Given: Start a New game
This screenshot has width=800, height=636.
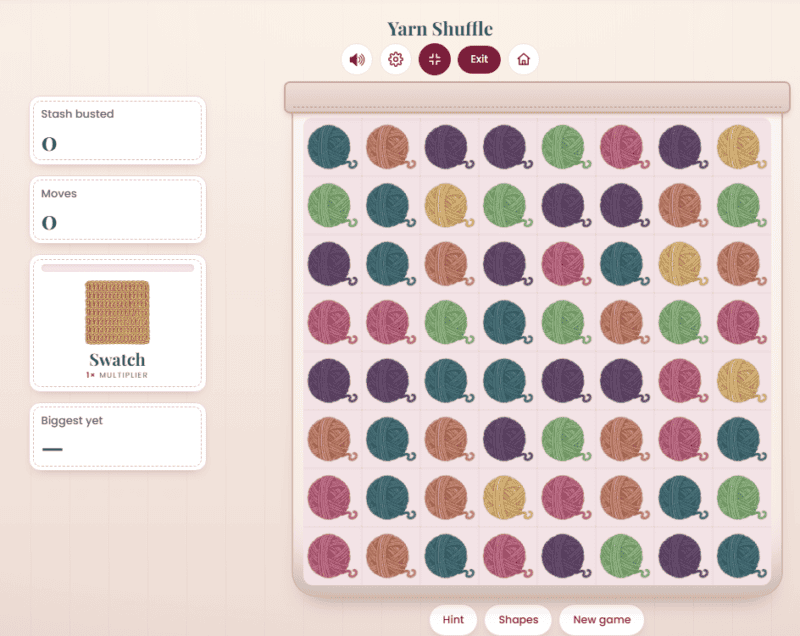Looking at the screenshot, I should click(602, 619).
